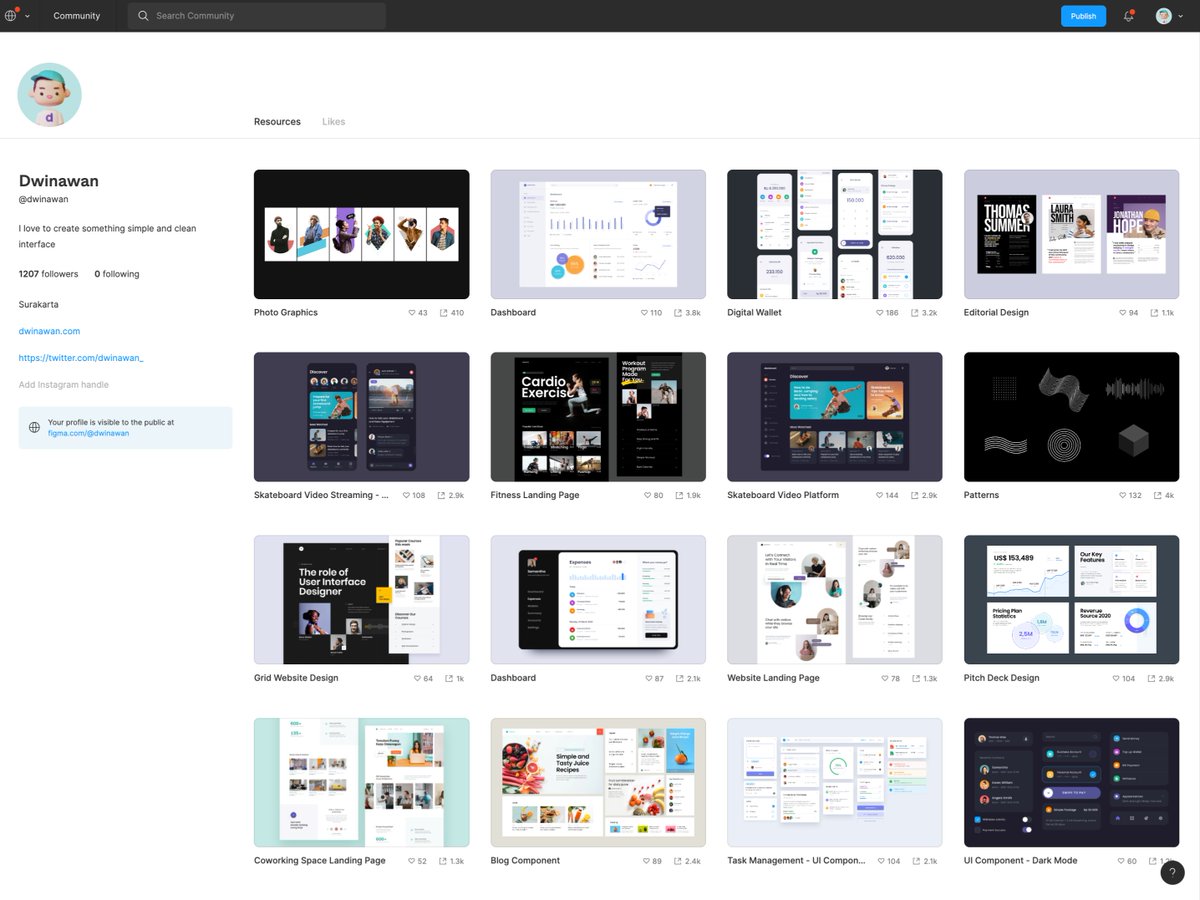
Task: Click duplicate icon for Pitch Deck Design
Action: pyautogui.click(x=1151, y=678)
